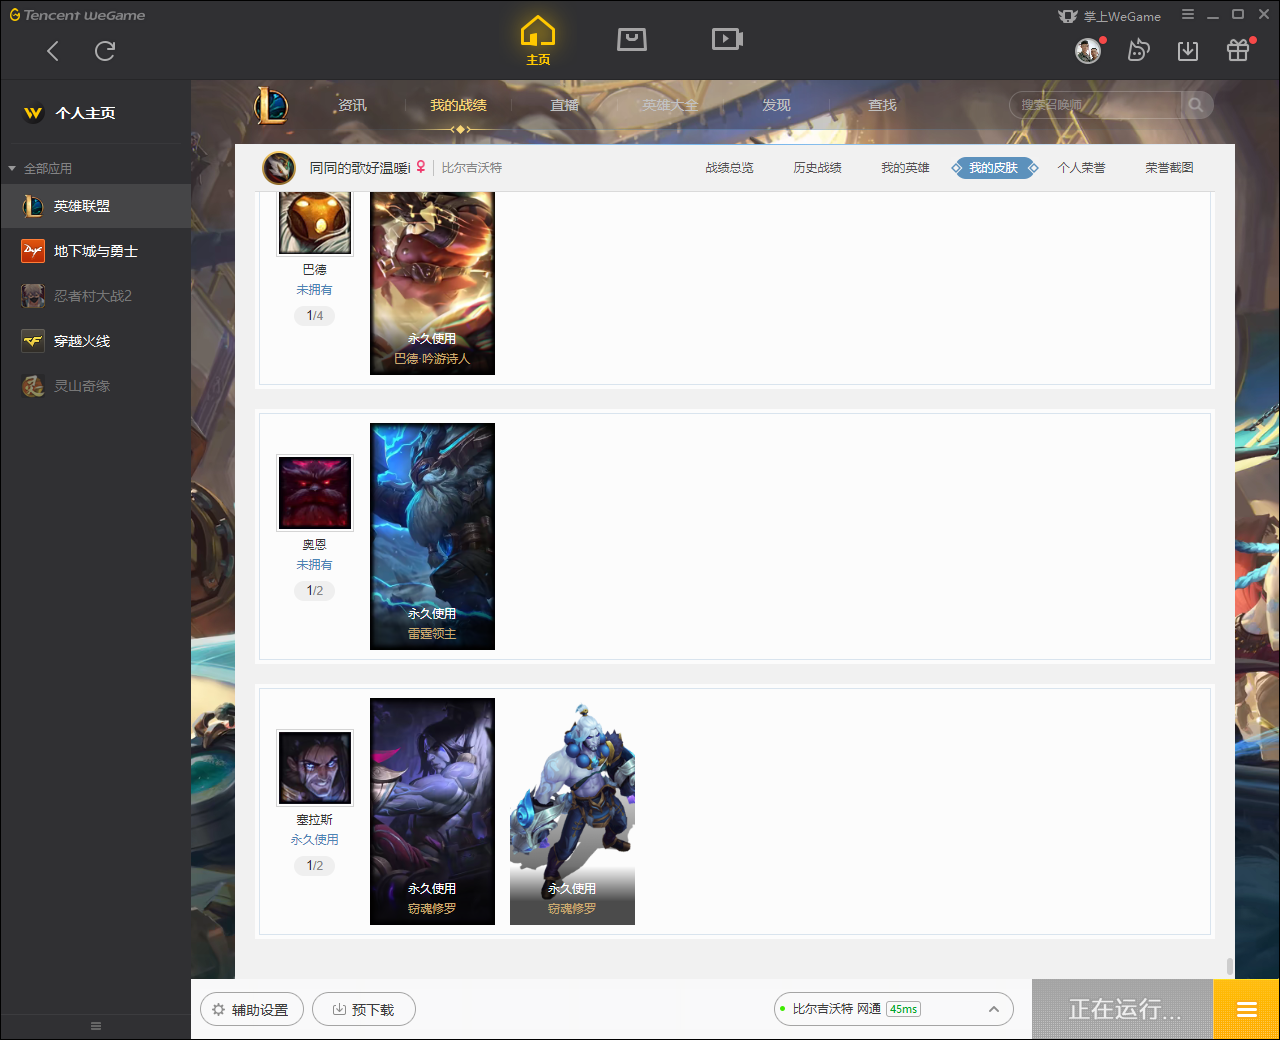Open the 主页 home icon

(538, 41)
